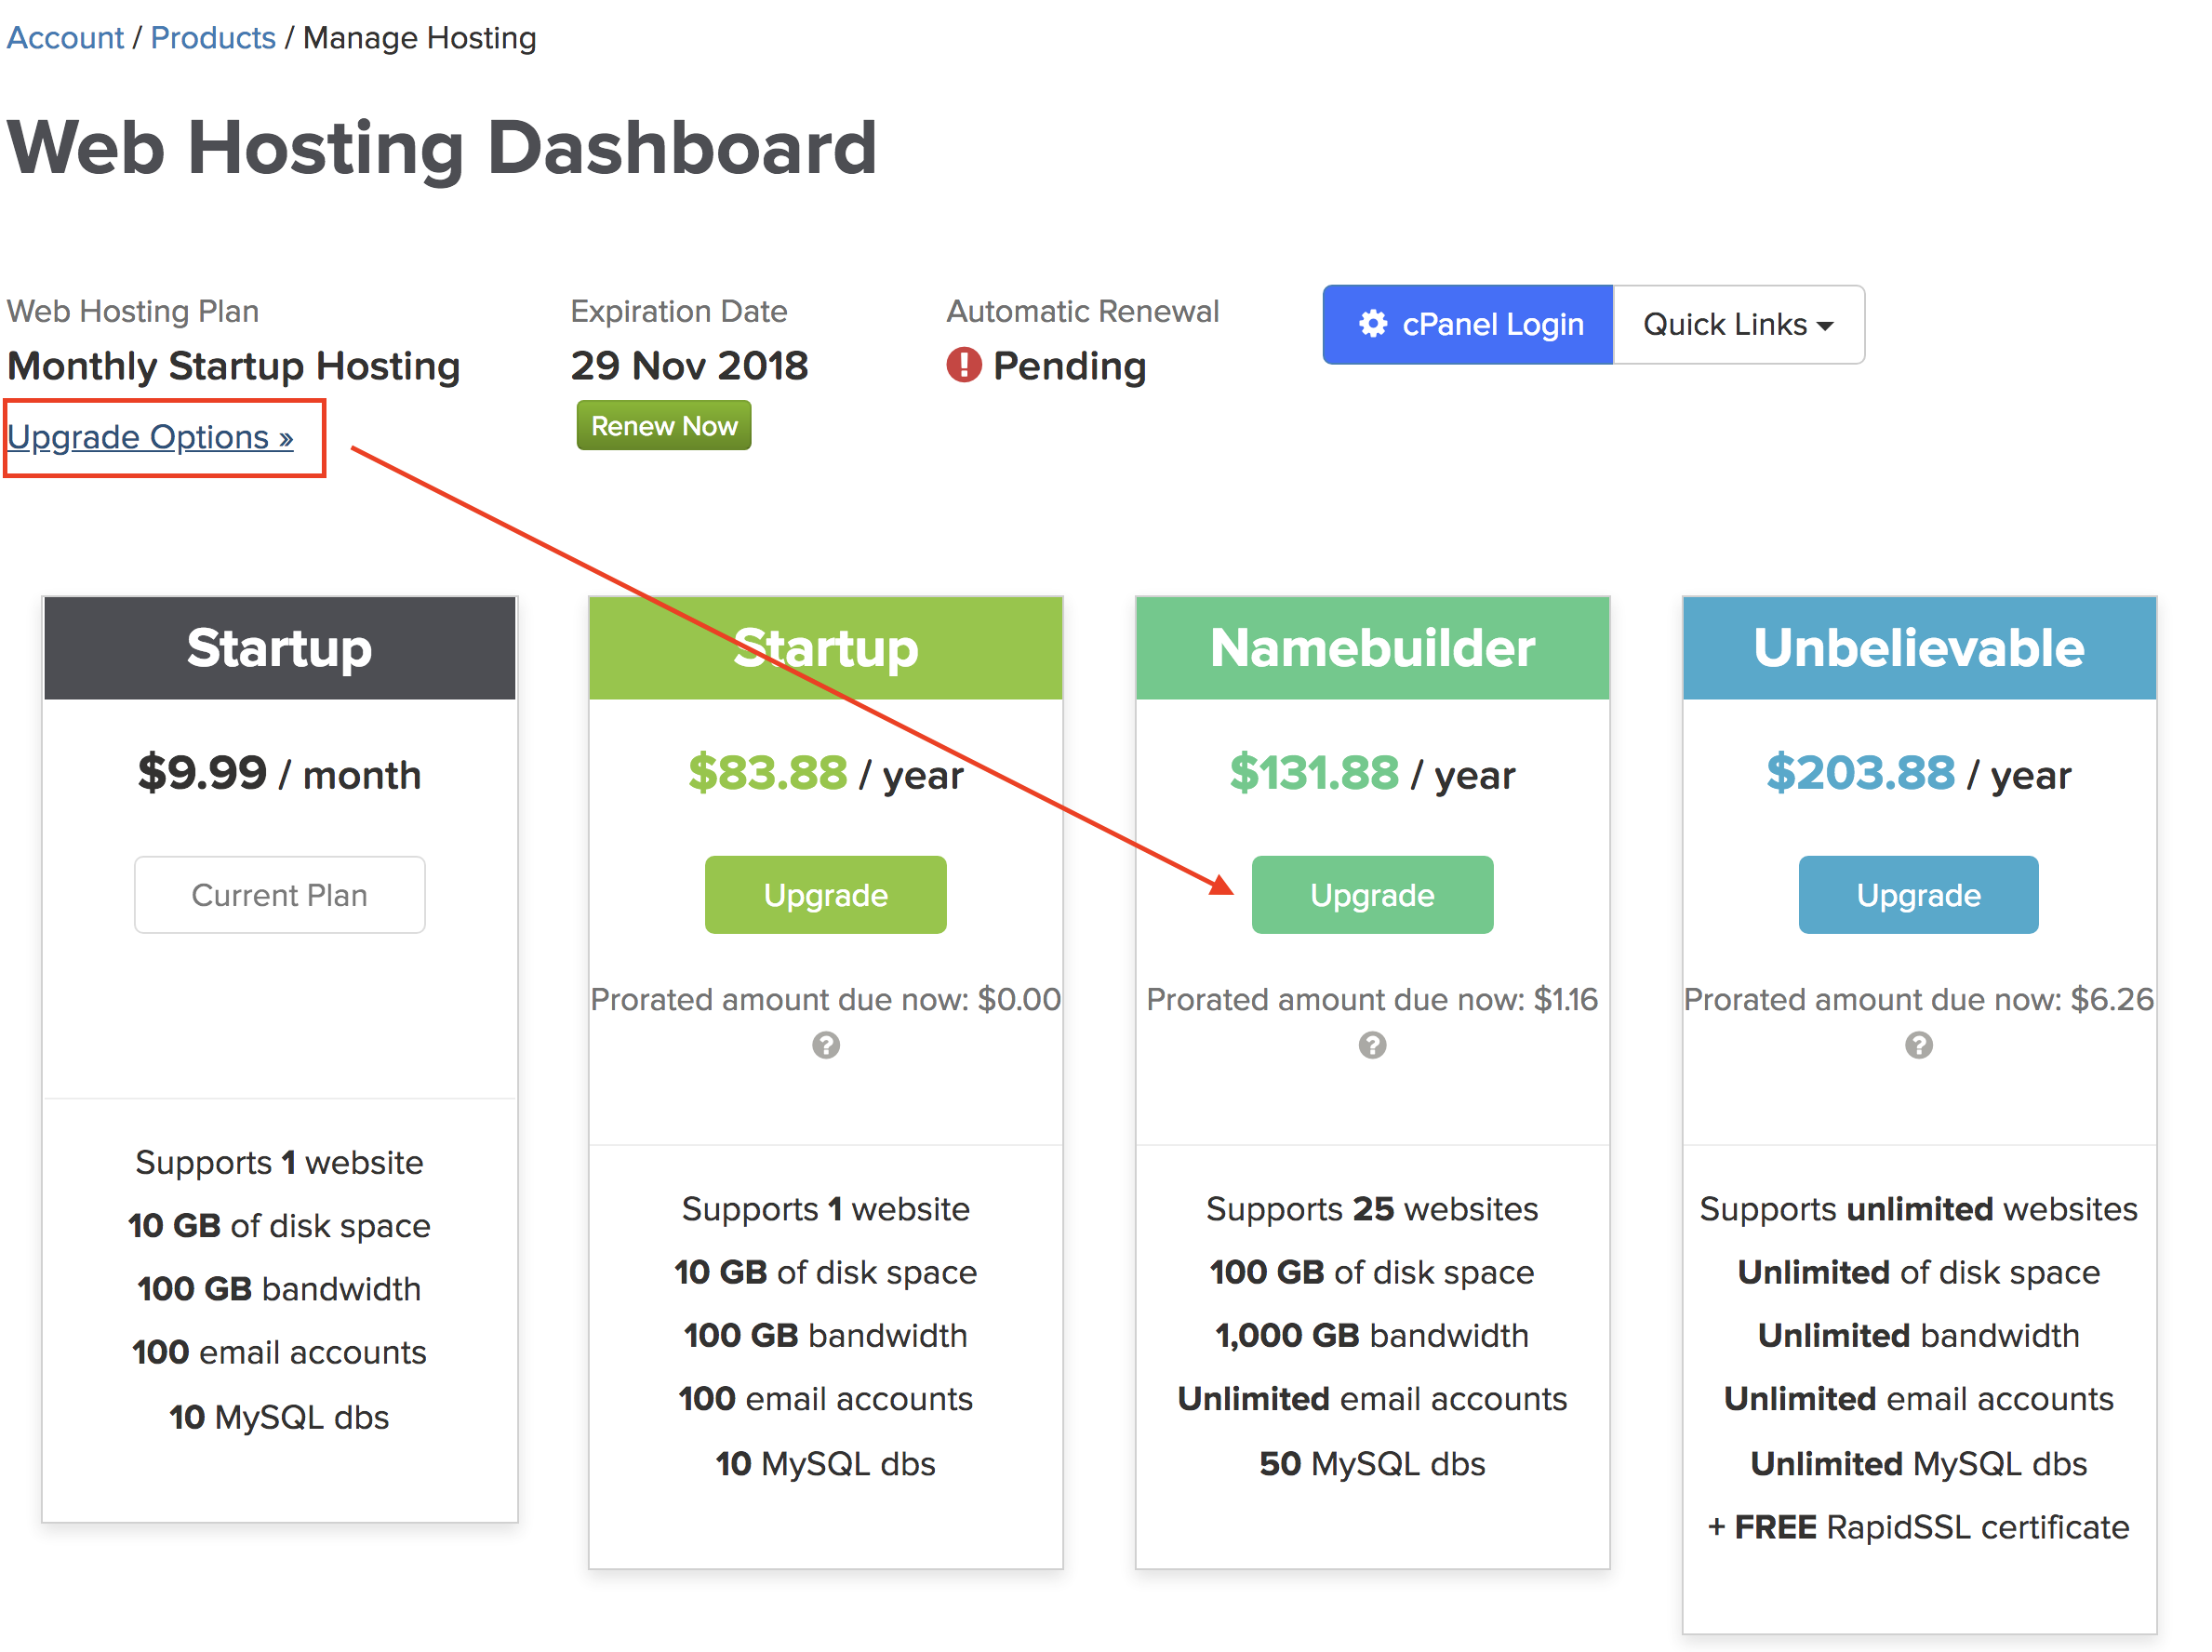Click the Monthly Startup Hosting plan name
This screenshot has height=1652, width=2212.
(x=233, y=366)
